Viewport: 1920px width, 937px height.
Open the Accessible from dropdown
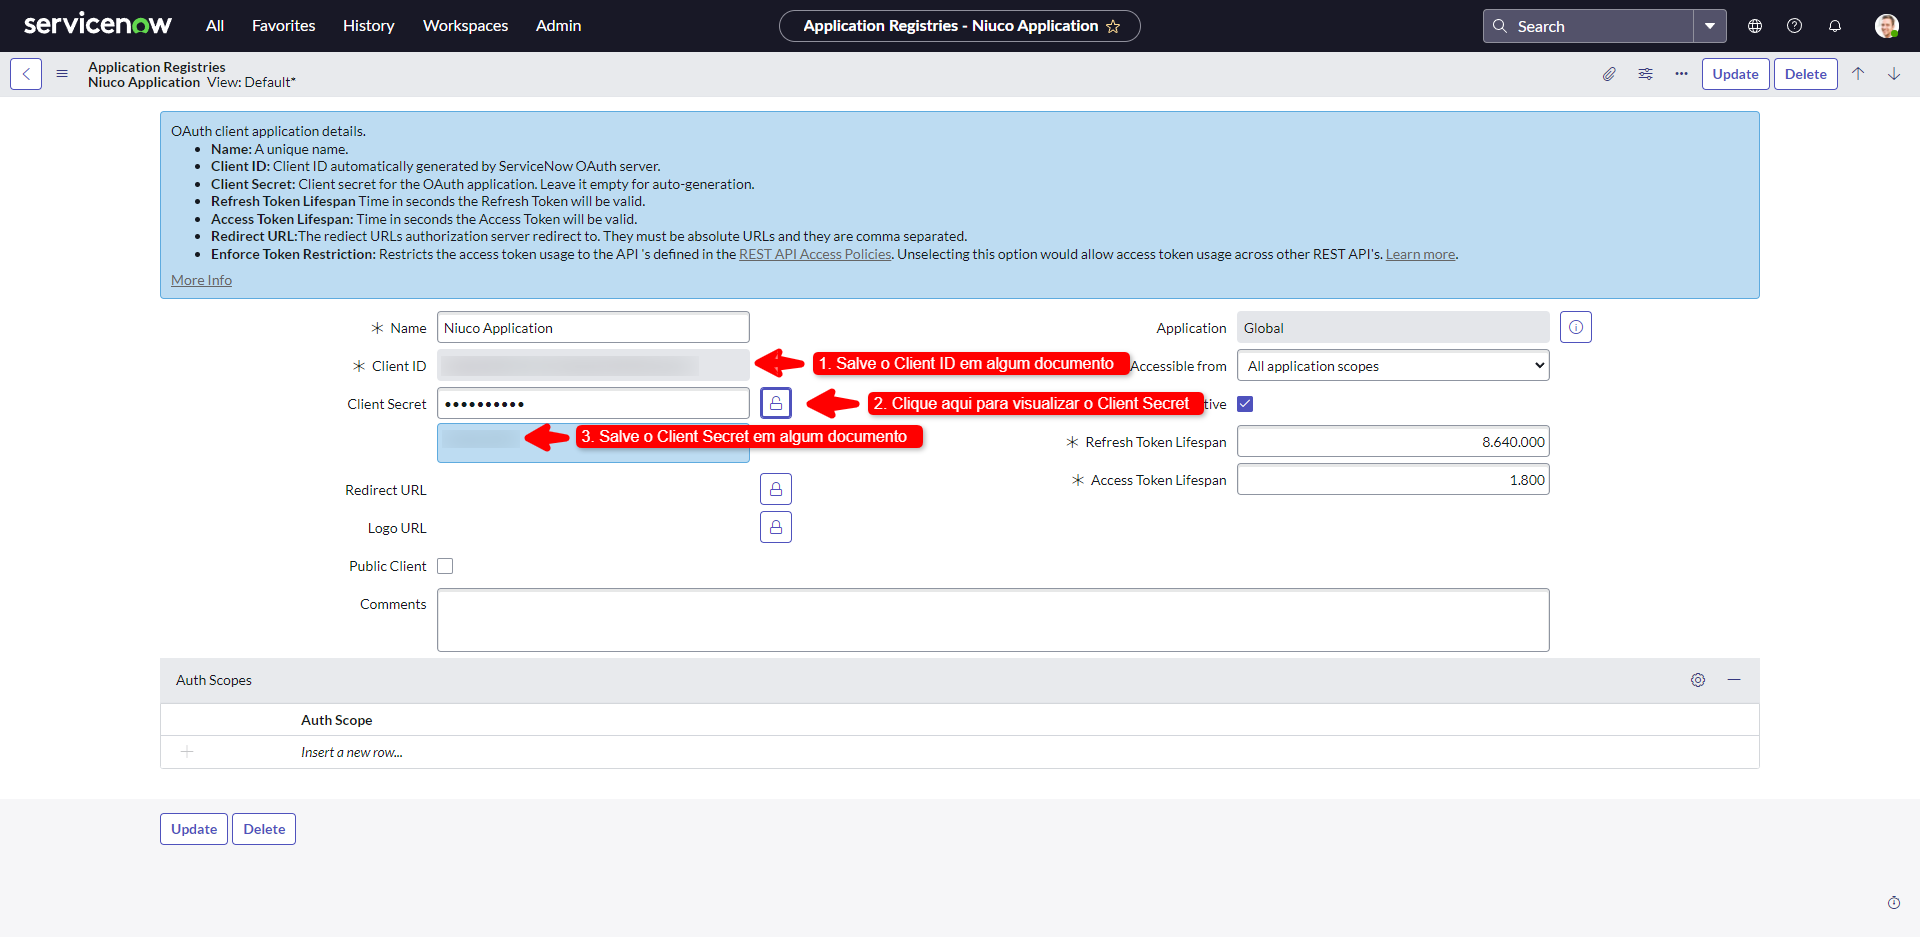coord(1393,366)
